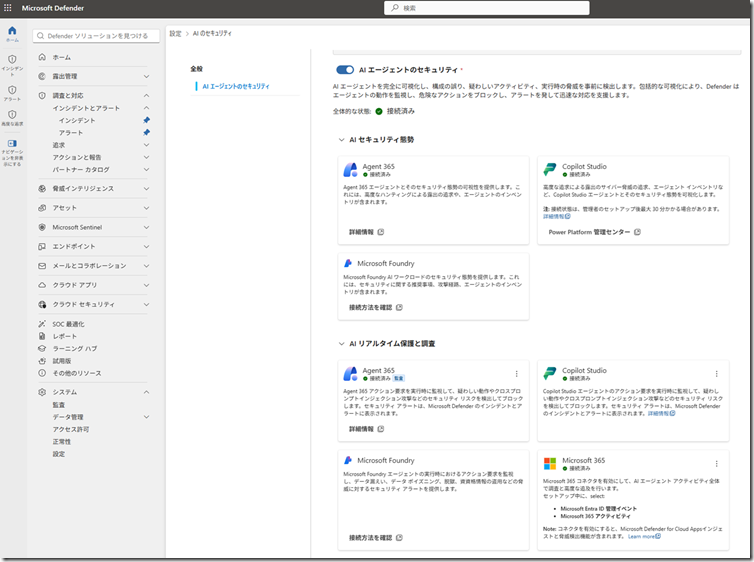Expand 露出管理 menu chevron
The width and height of the screenshot is (754, 562).
[146, 76]
